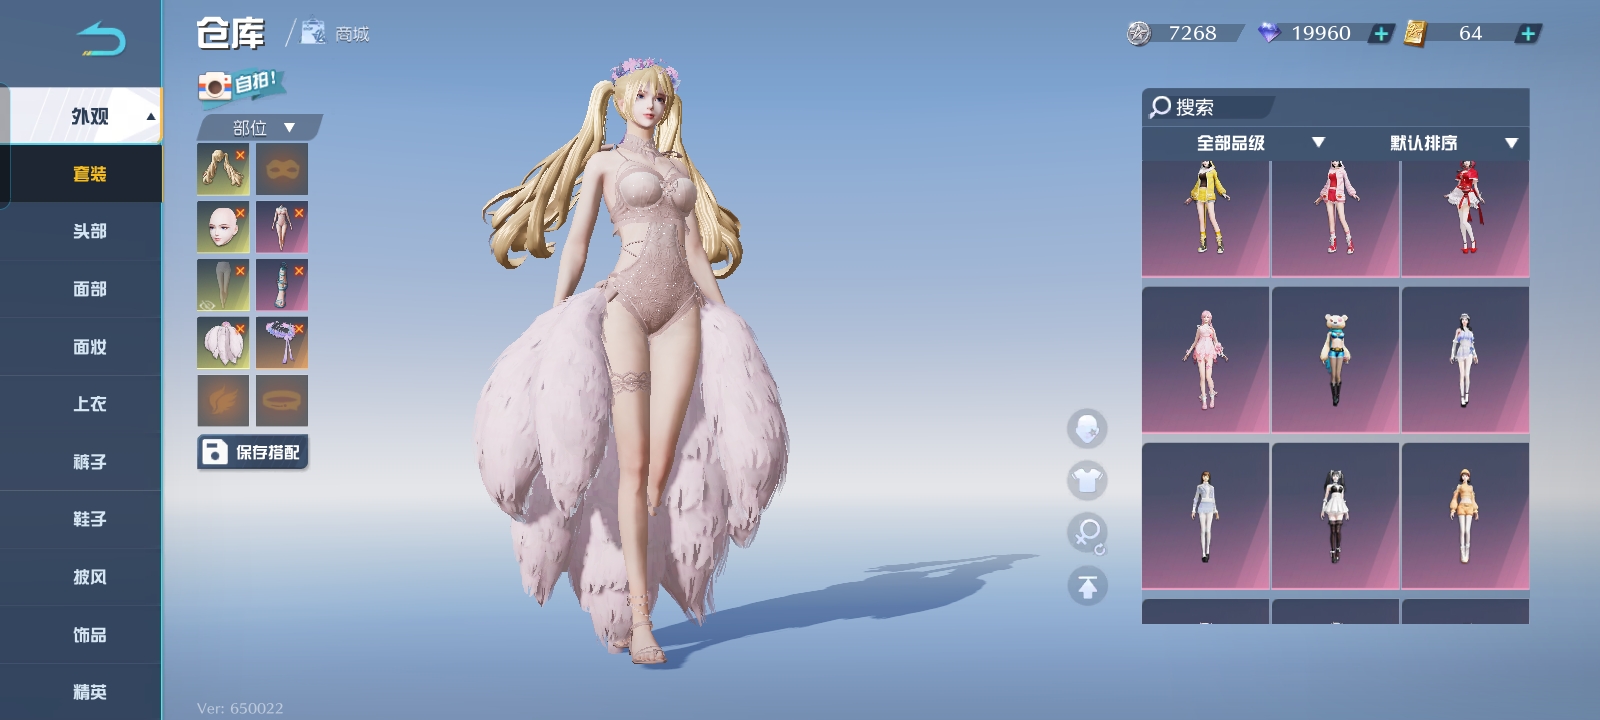Remove the equipped bodysuit item
Viewport: 1600px width, 720px height.
pos(299,212)
